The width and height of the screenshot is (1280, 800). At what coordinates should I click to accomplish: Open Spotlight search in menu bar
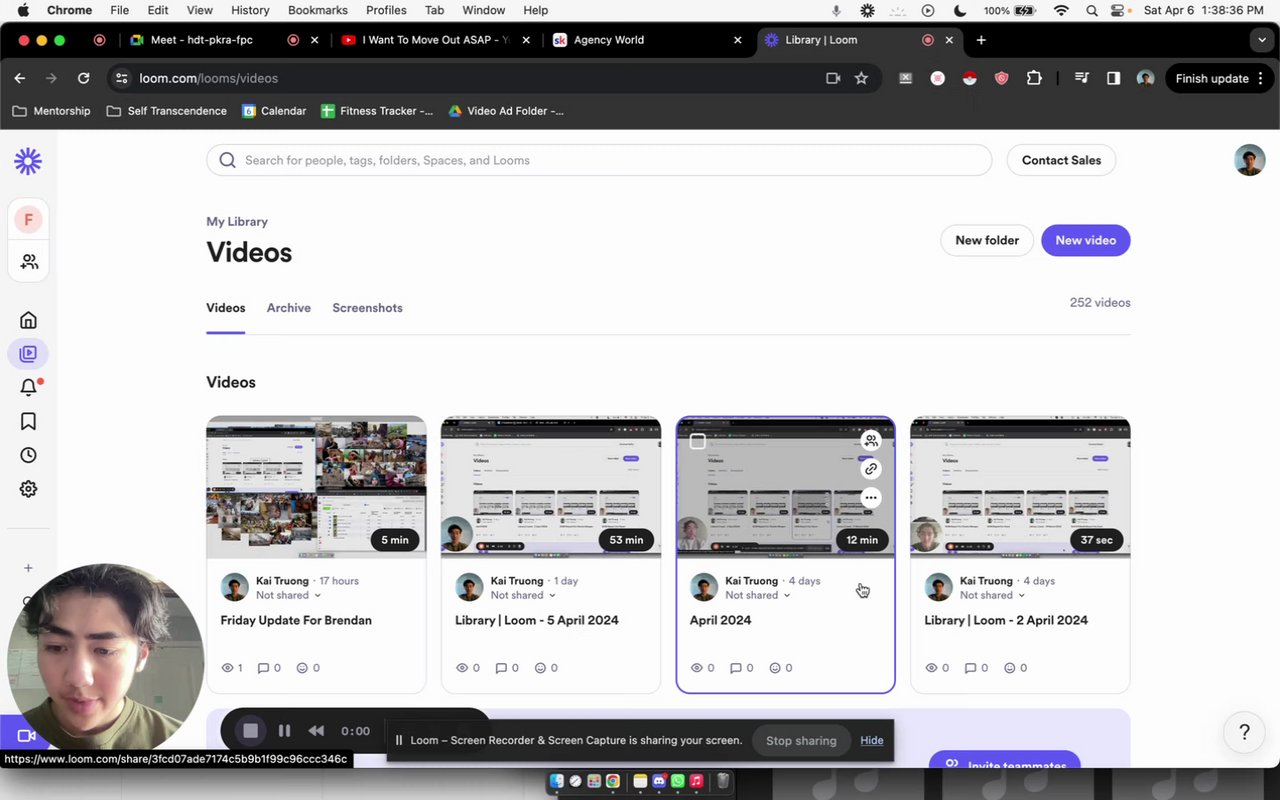(x=1090, y=10)
